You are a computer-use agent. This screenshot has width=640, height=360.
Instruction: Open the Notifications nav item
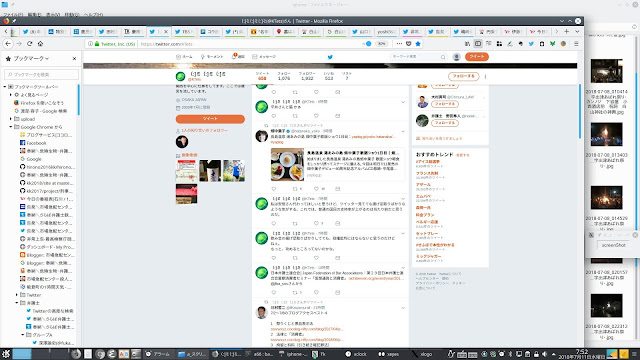pyautogui.click(x=238, y=57)
